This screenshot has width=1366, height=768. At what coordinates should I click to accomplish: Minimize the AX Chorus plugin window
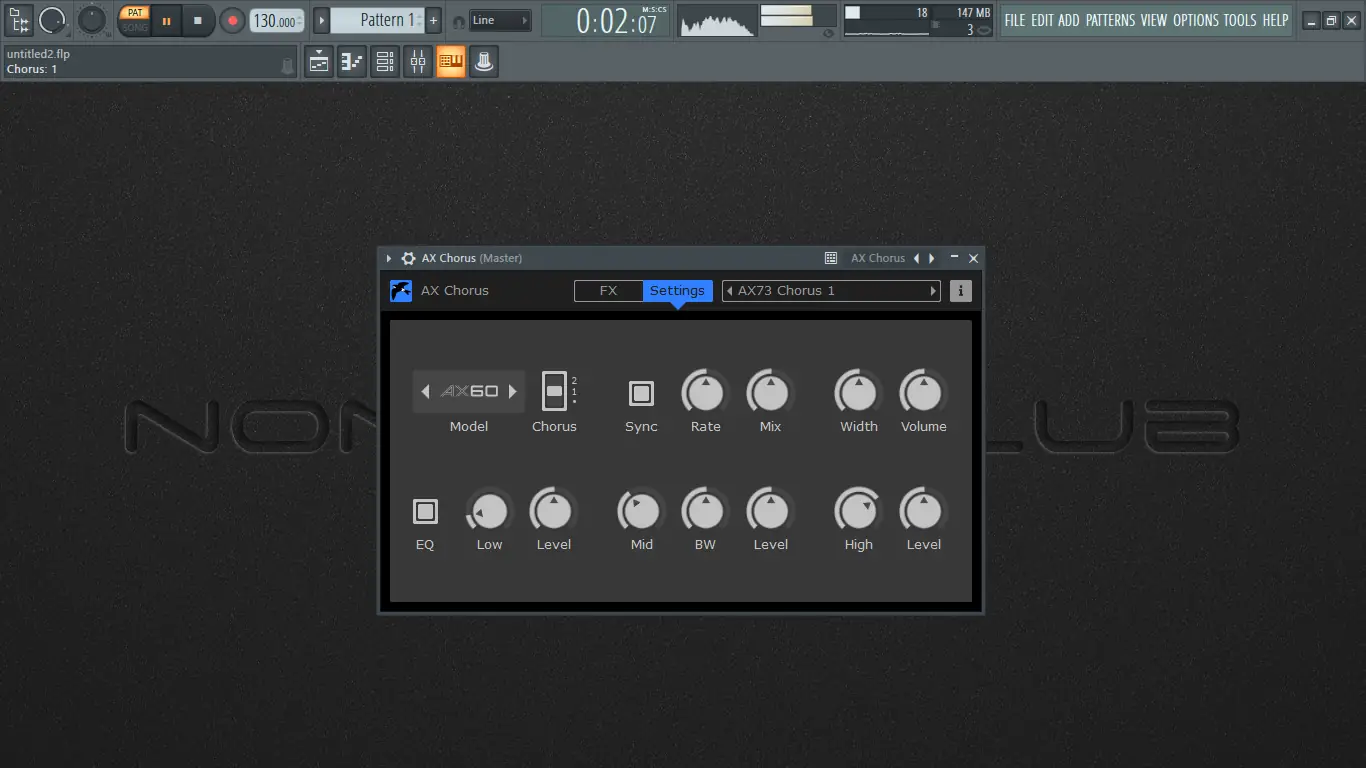tap(954, 258)
